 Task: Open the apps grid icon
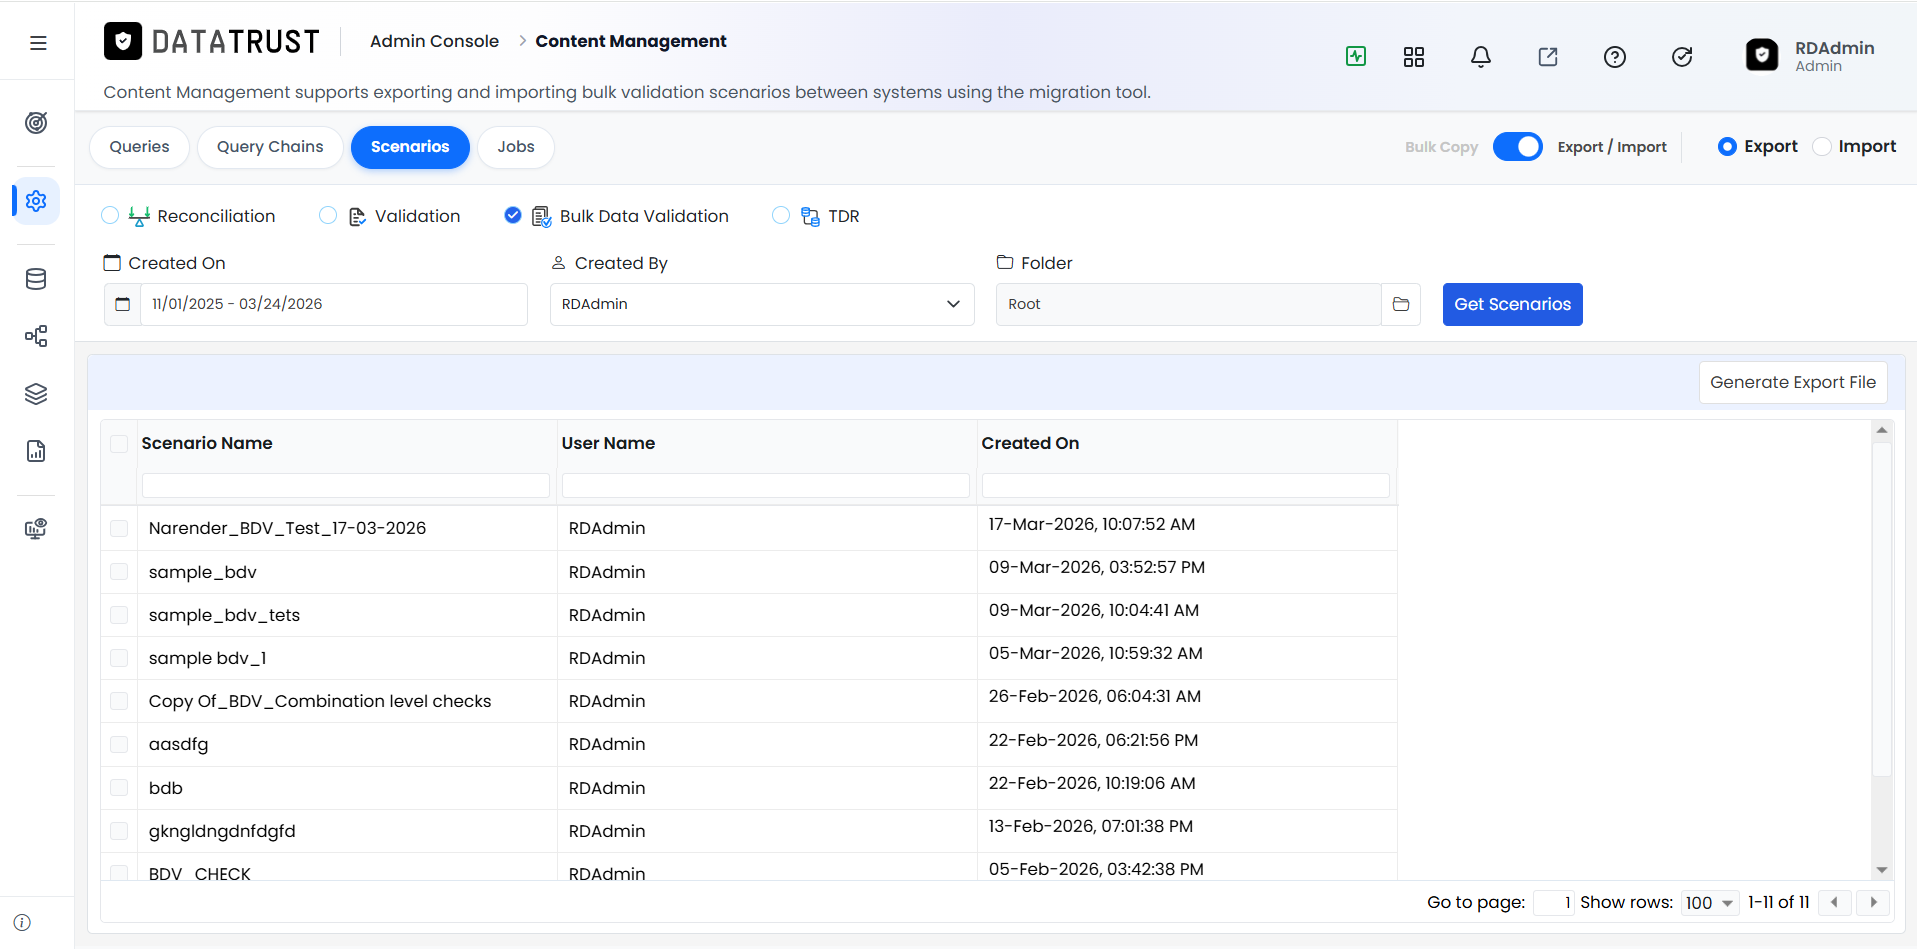coord(1414,57)
